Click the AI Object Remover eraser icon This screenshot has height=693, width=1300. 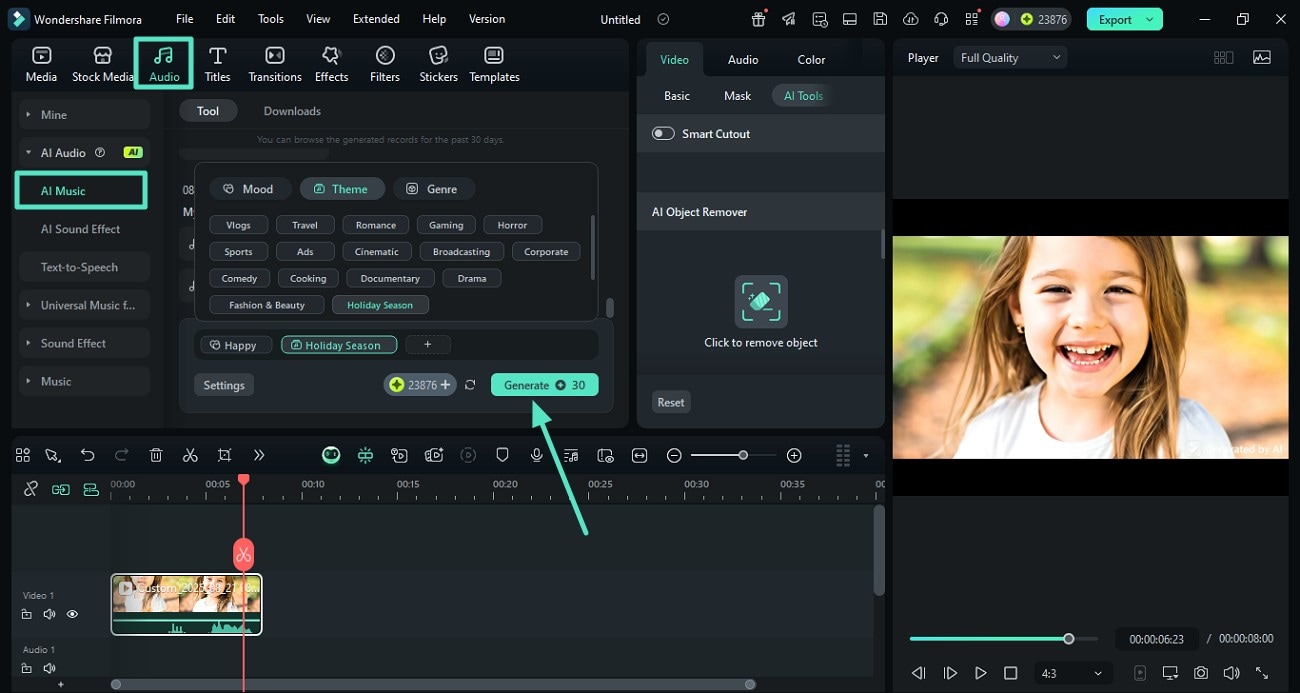coord(760,301)
